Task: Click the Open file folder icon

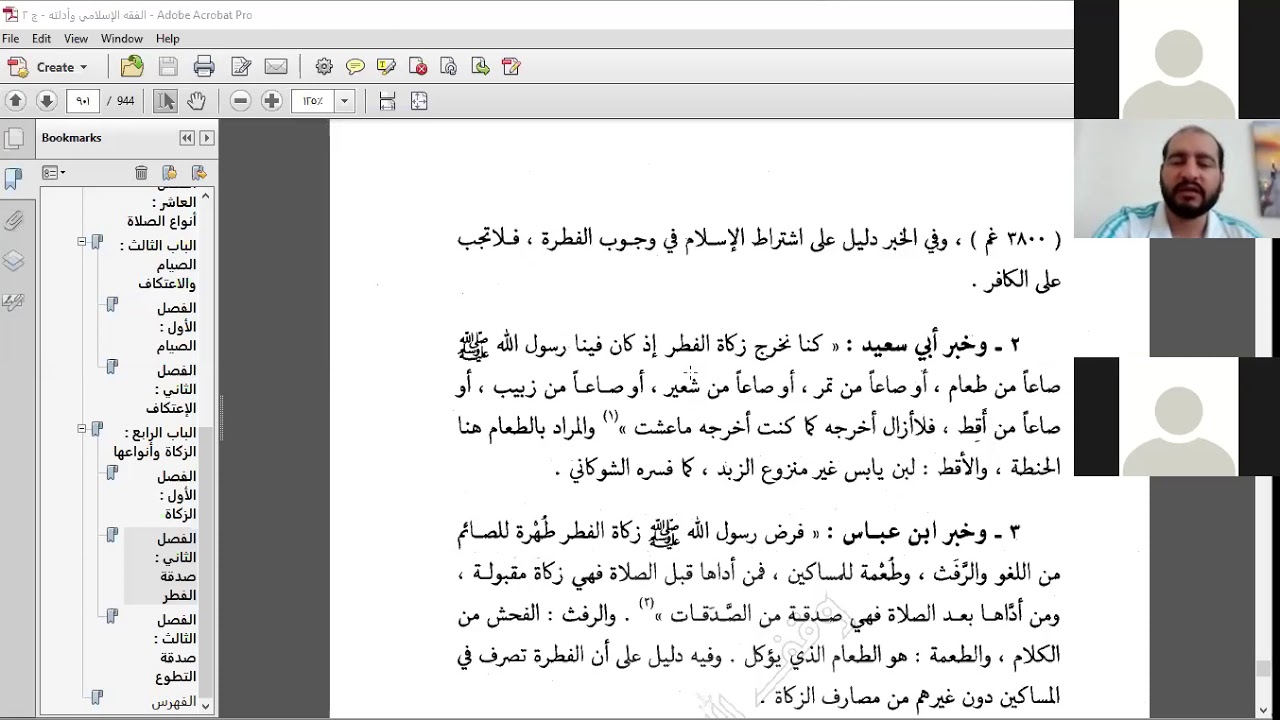Action: (132, 67)
